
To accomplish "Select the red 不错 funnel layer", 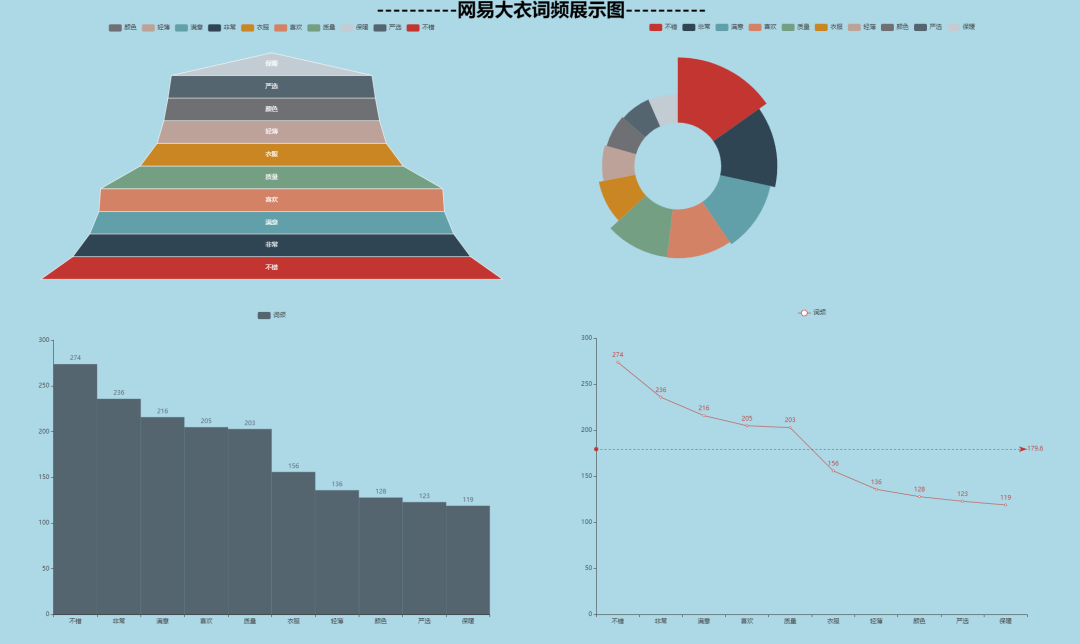I will (271, 268).
